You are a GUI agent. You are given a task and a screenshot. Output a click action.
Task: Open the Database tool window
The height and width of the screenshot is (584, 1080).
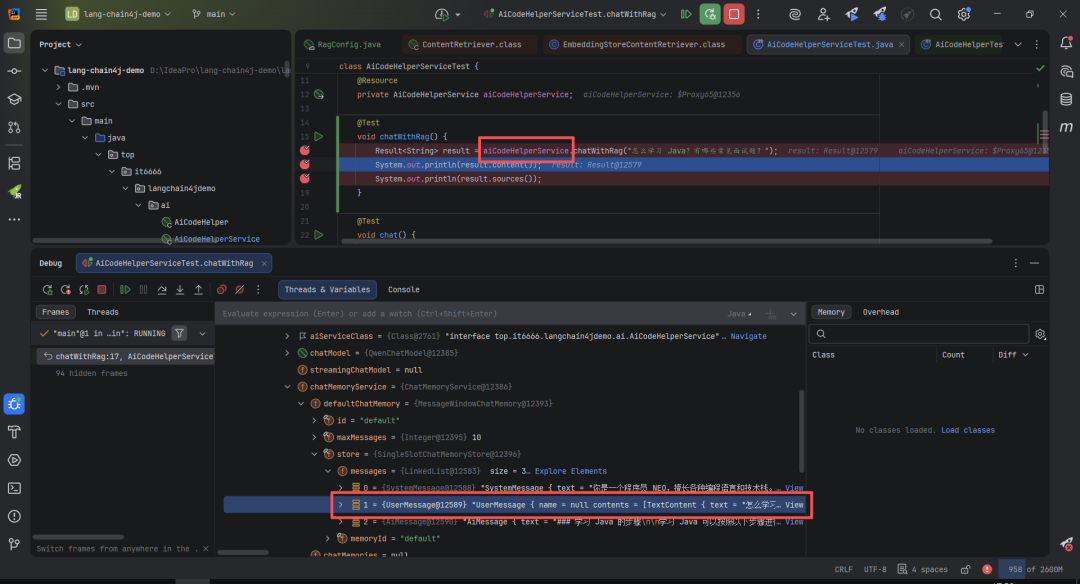(1066, 99)
